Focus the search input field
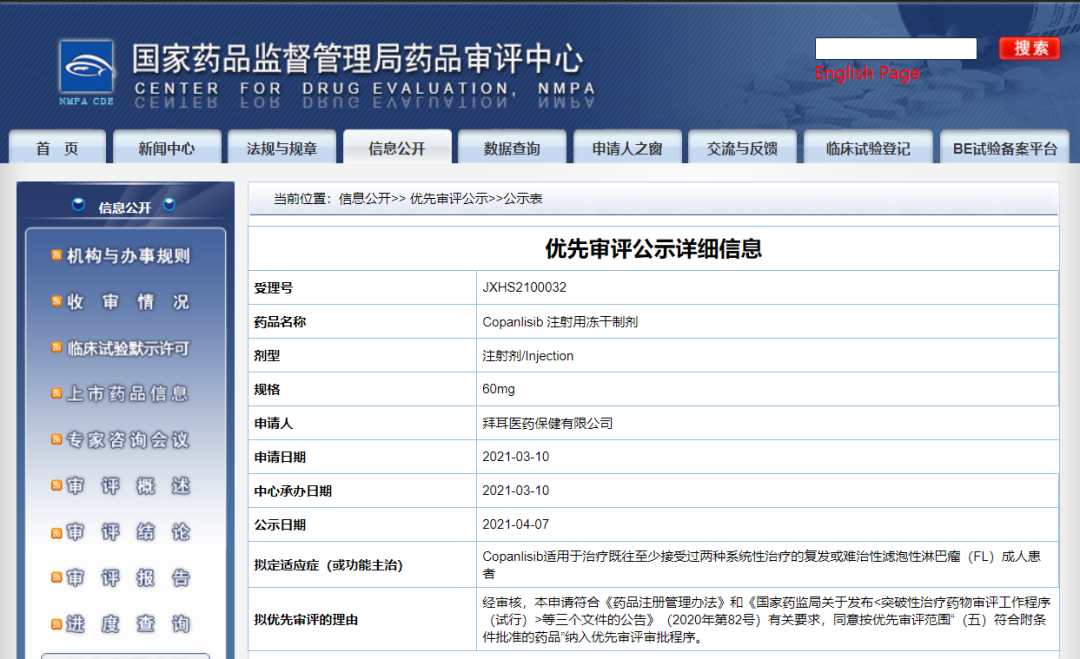This screenshot has height=659, width=1080. (896, 48)
